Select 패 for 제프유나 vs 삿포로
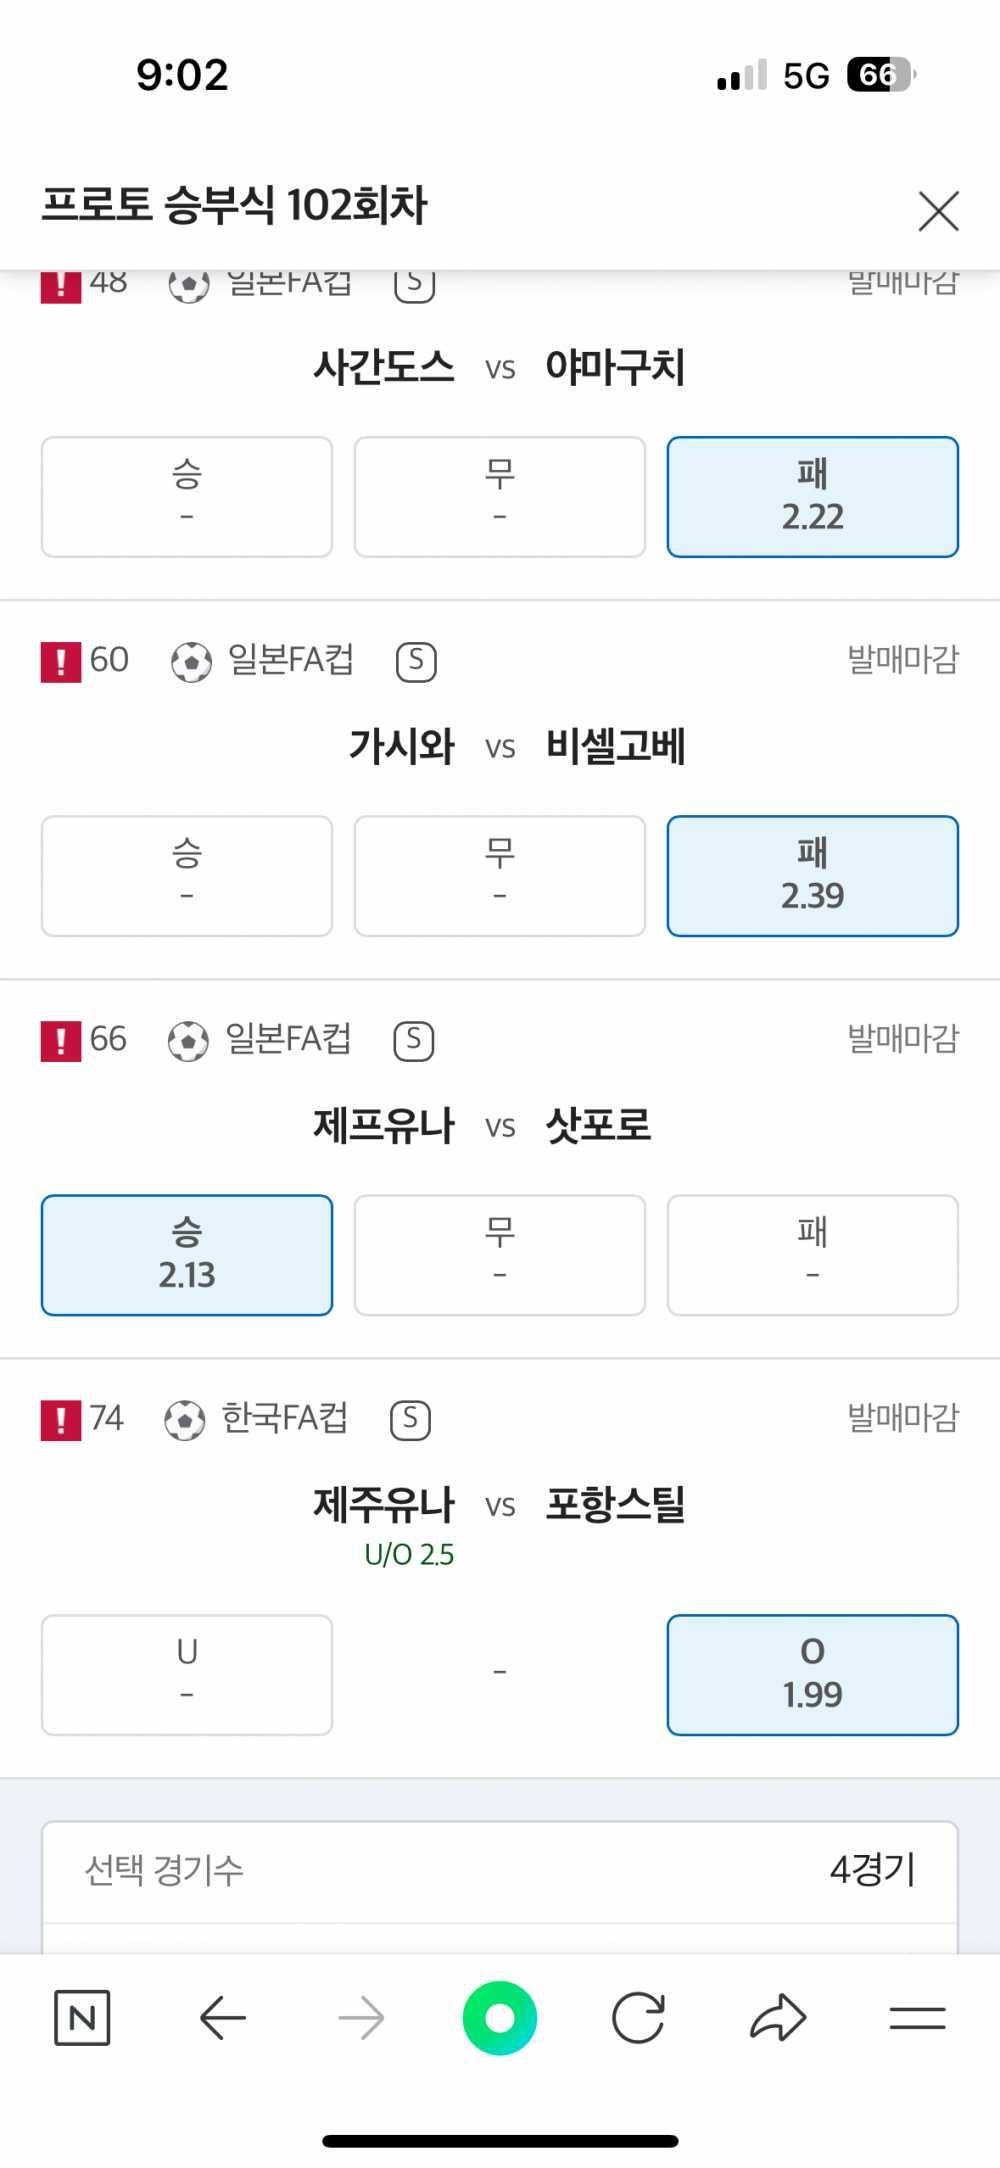Screen dimensions: 1000x2168 coord(812,1255)
